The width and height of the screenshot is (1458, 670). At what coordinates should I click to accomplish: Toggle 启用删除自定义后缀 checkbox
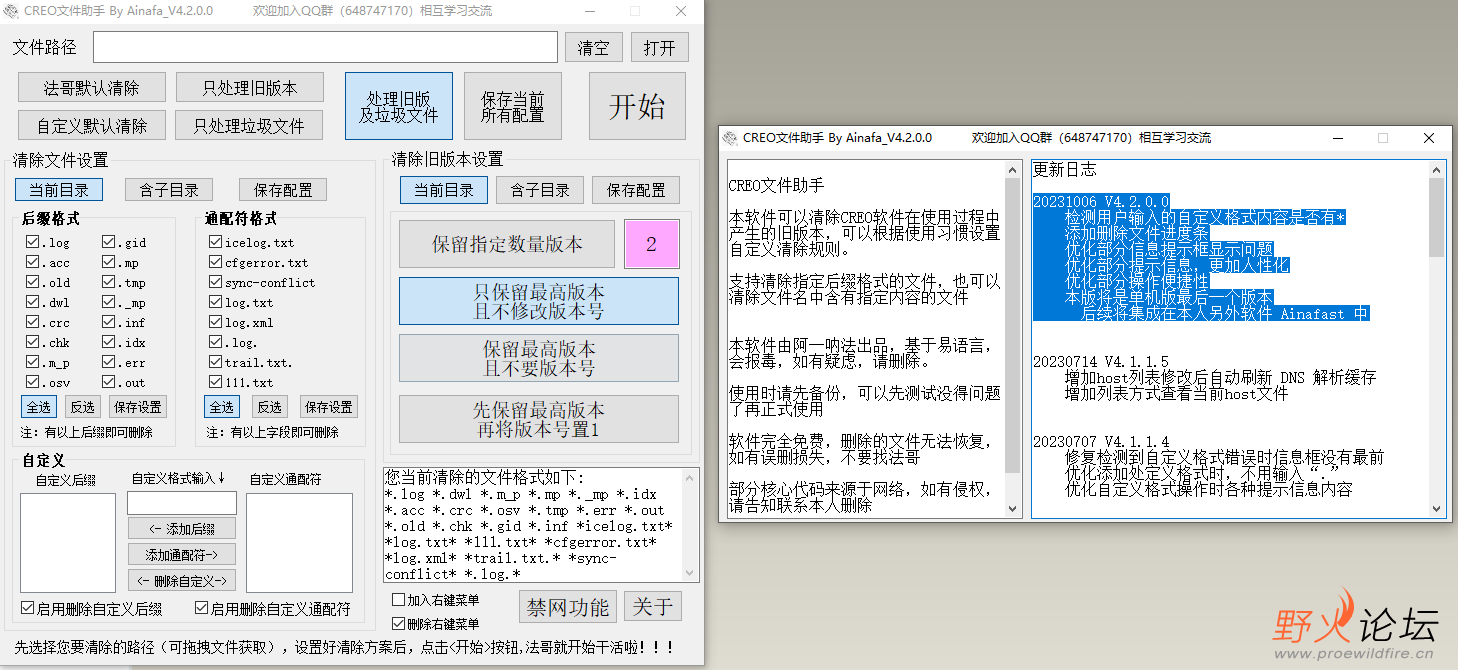27,608
